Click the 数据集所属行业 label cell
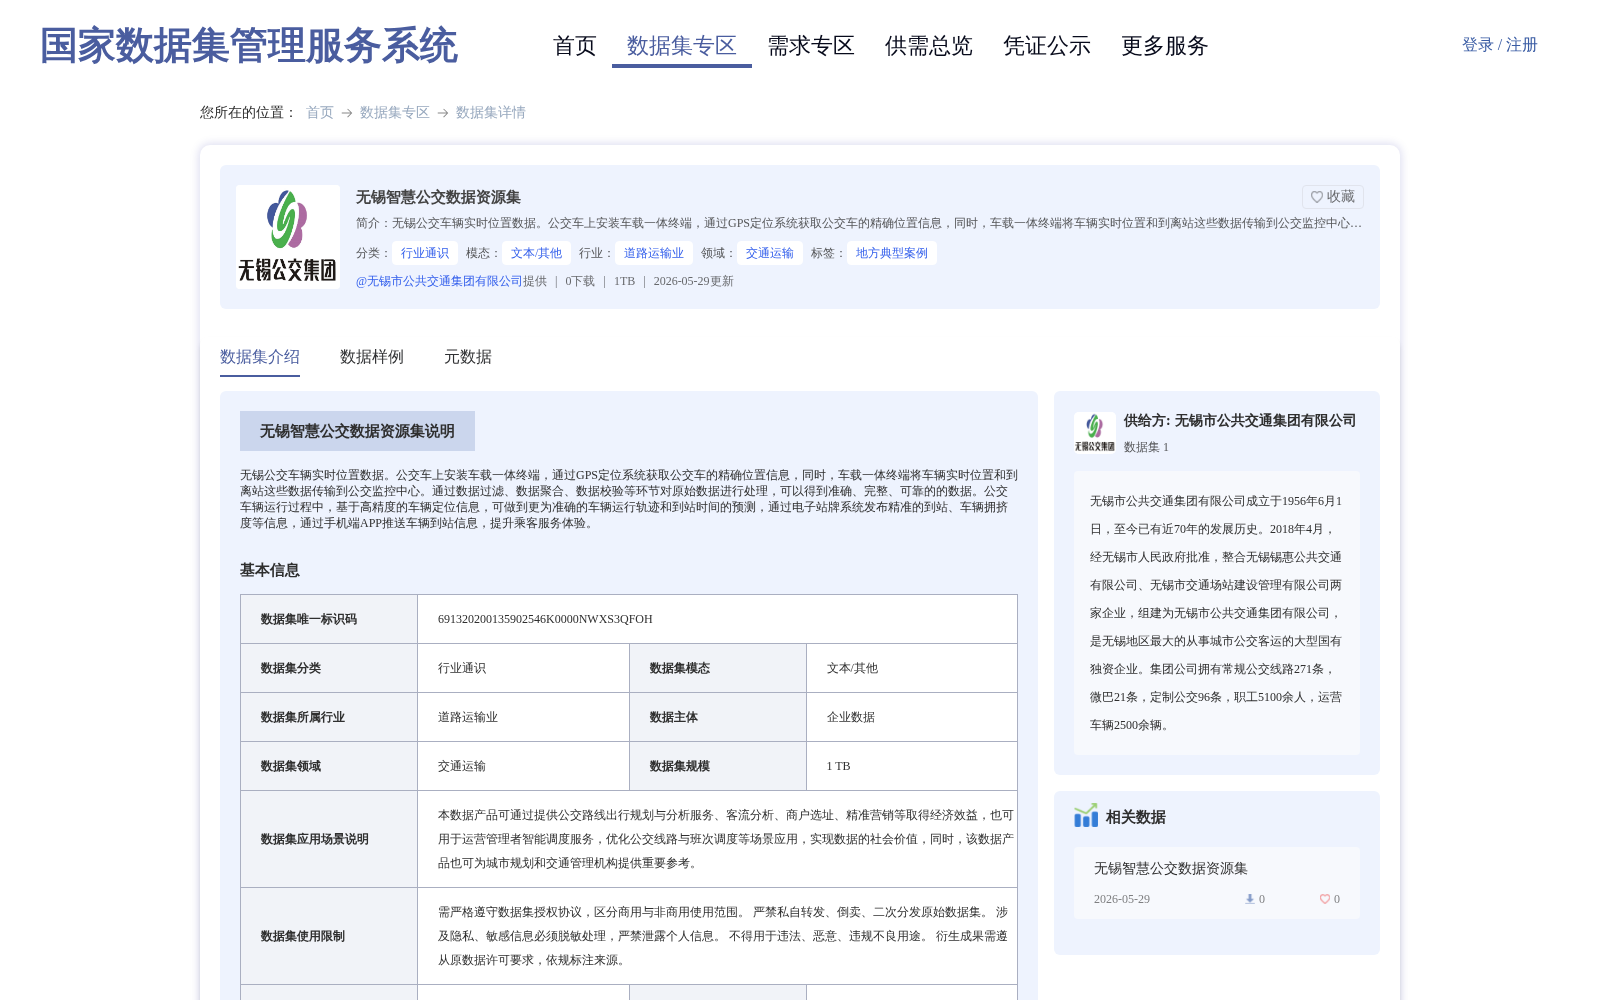 point(329,717)
